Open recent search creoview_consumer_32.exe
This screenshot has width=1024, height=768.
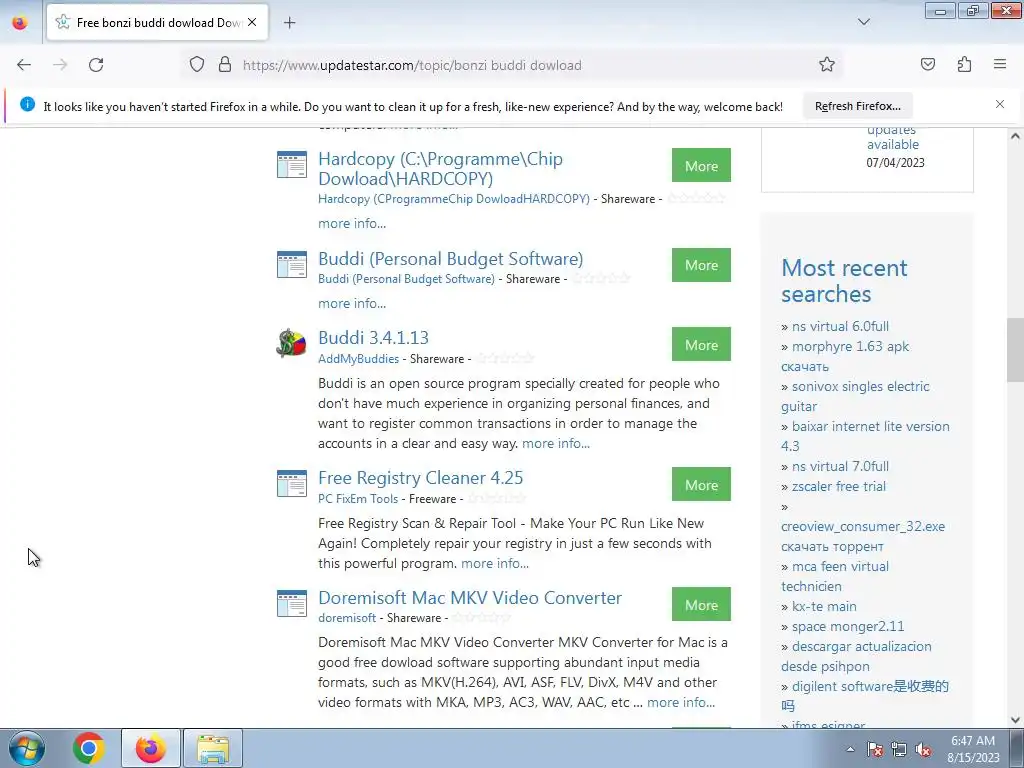point(863,536)
